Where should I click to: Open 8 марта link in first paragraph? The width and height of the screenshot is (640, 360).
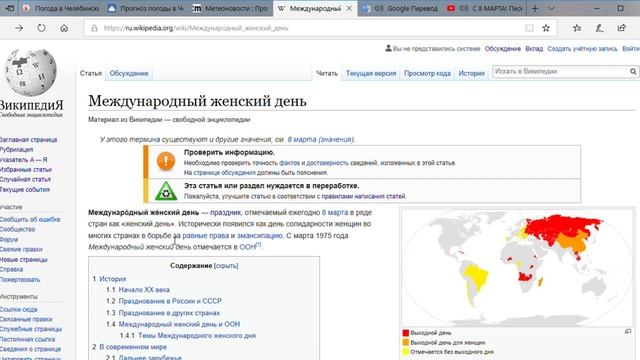coord(335,212)
